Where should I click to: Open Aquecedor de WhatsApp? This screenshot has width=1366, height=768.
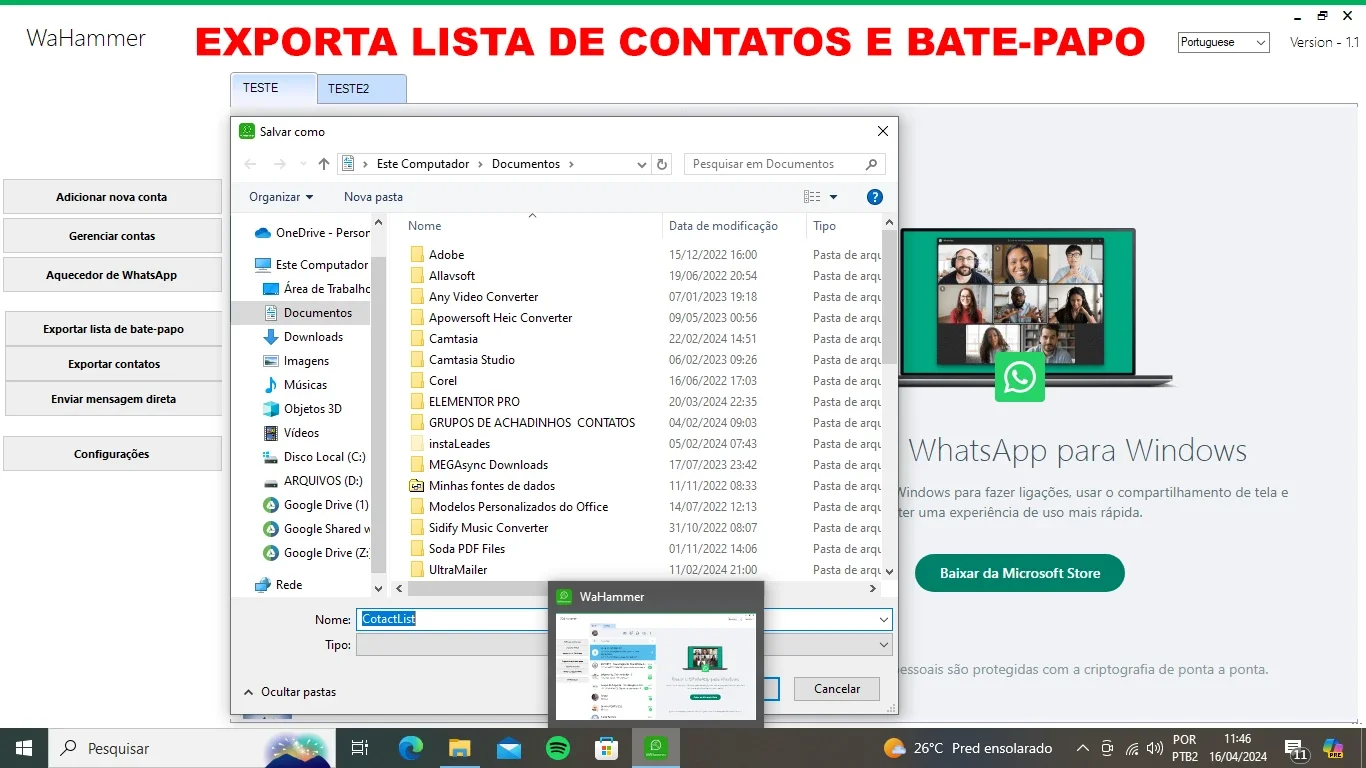(x=112, y=275)
